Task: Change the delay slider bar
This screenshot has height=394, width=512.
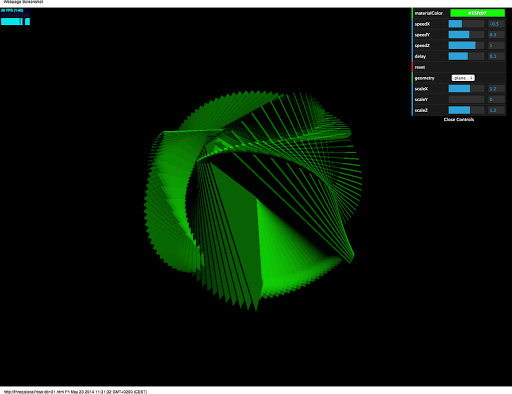Action: click(466, 56)
